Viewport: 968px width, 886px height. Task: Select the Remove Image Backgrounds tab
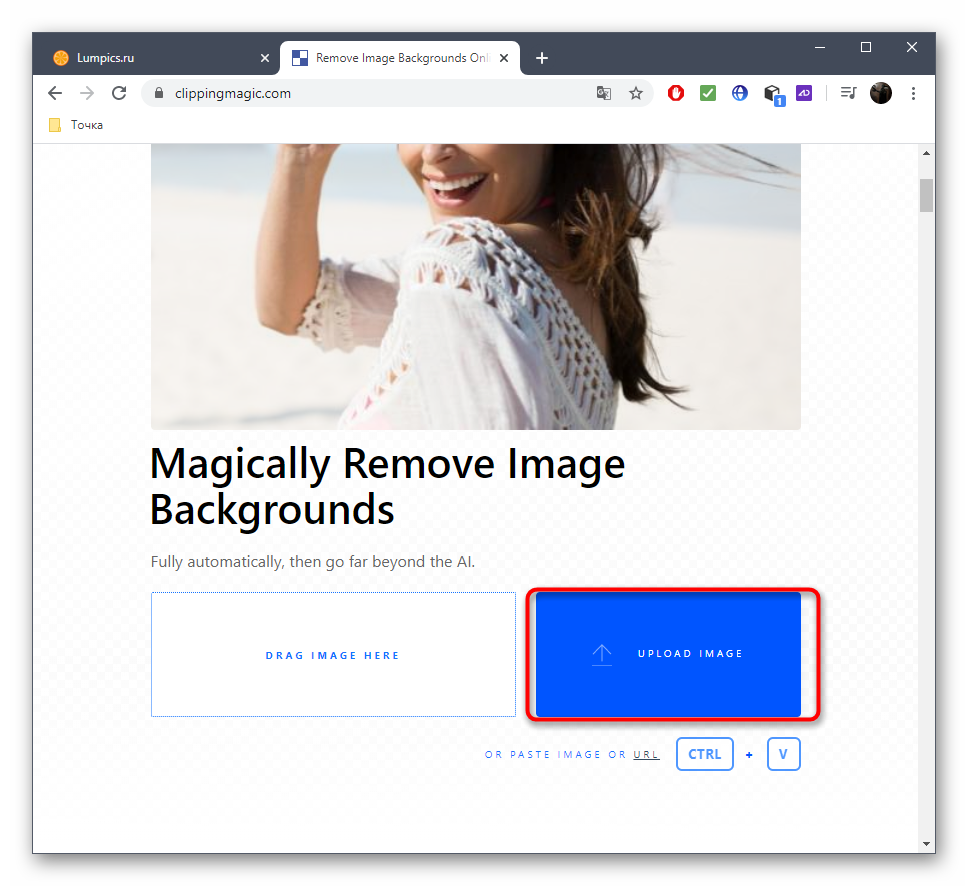[400, 58]
